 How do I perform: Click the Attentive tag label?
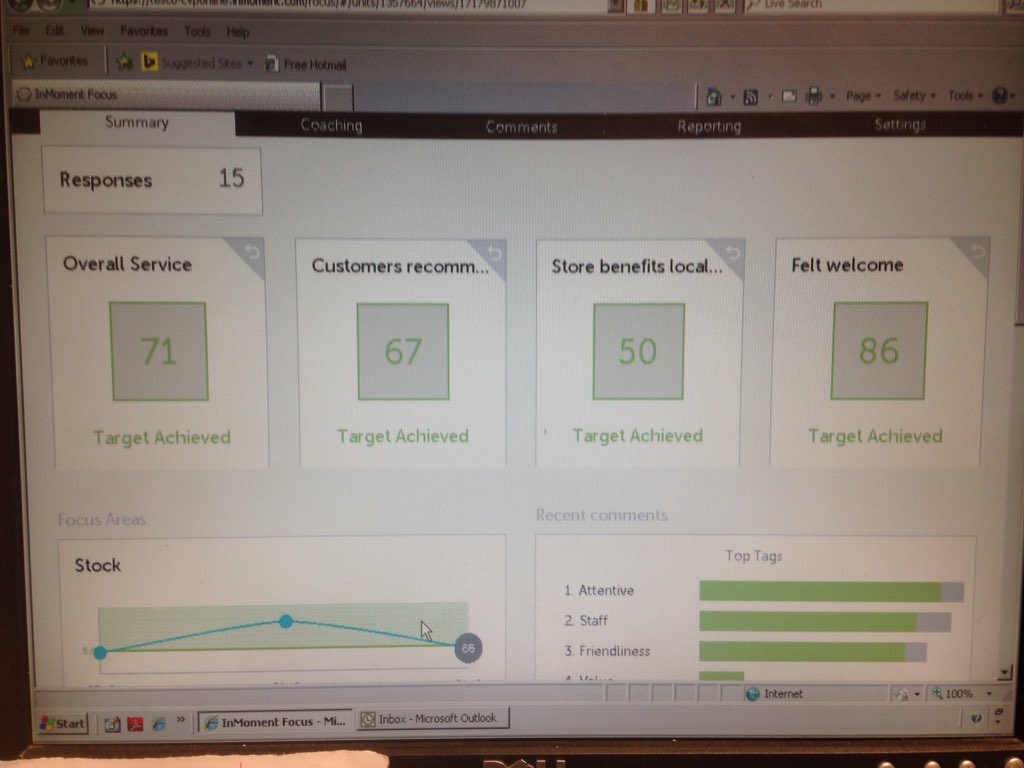tap(605, 590)
